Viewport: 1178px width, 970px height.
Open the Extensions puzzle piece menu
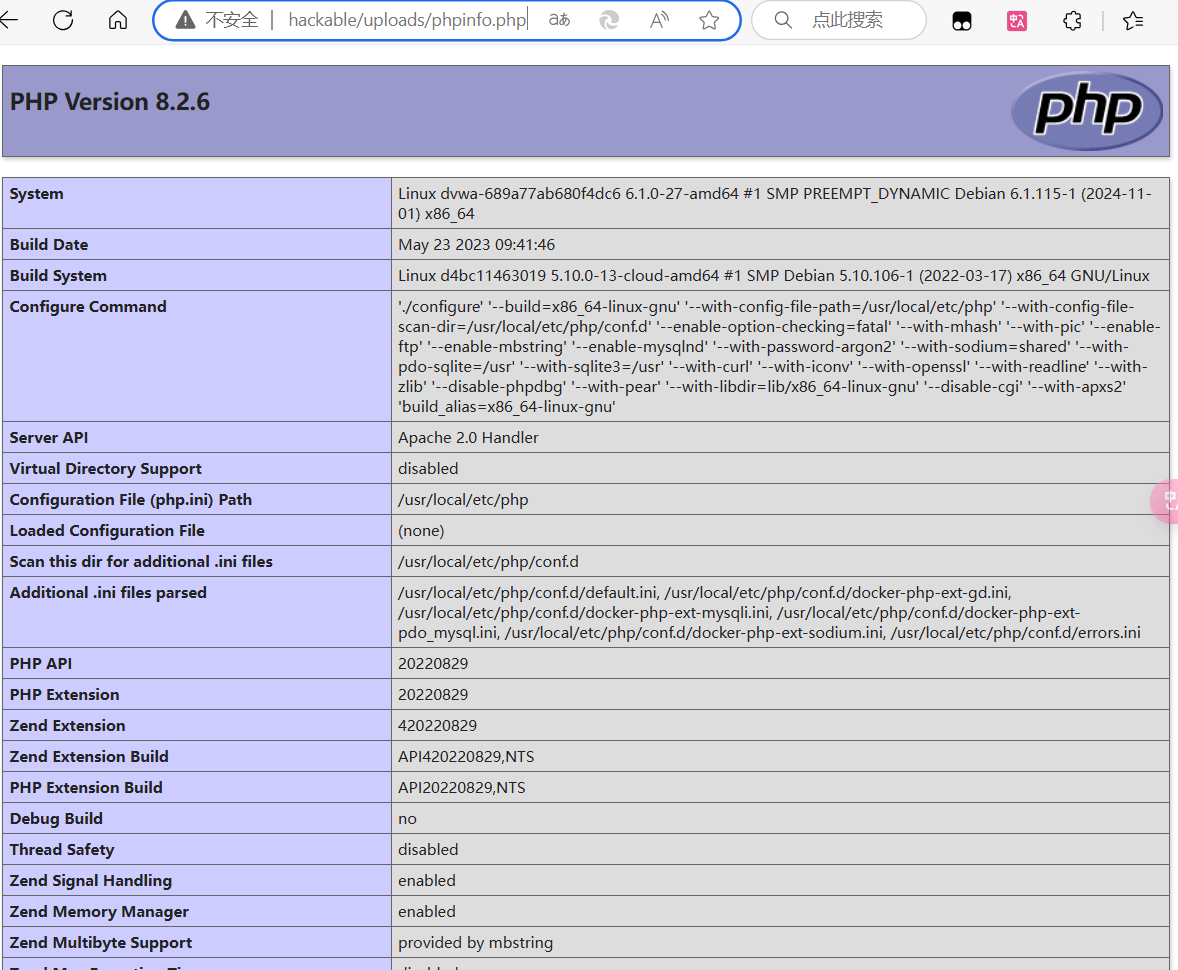click(1072, 21)
